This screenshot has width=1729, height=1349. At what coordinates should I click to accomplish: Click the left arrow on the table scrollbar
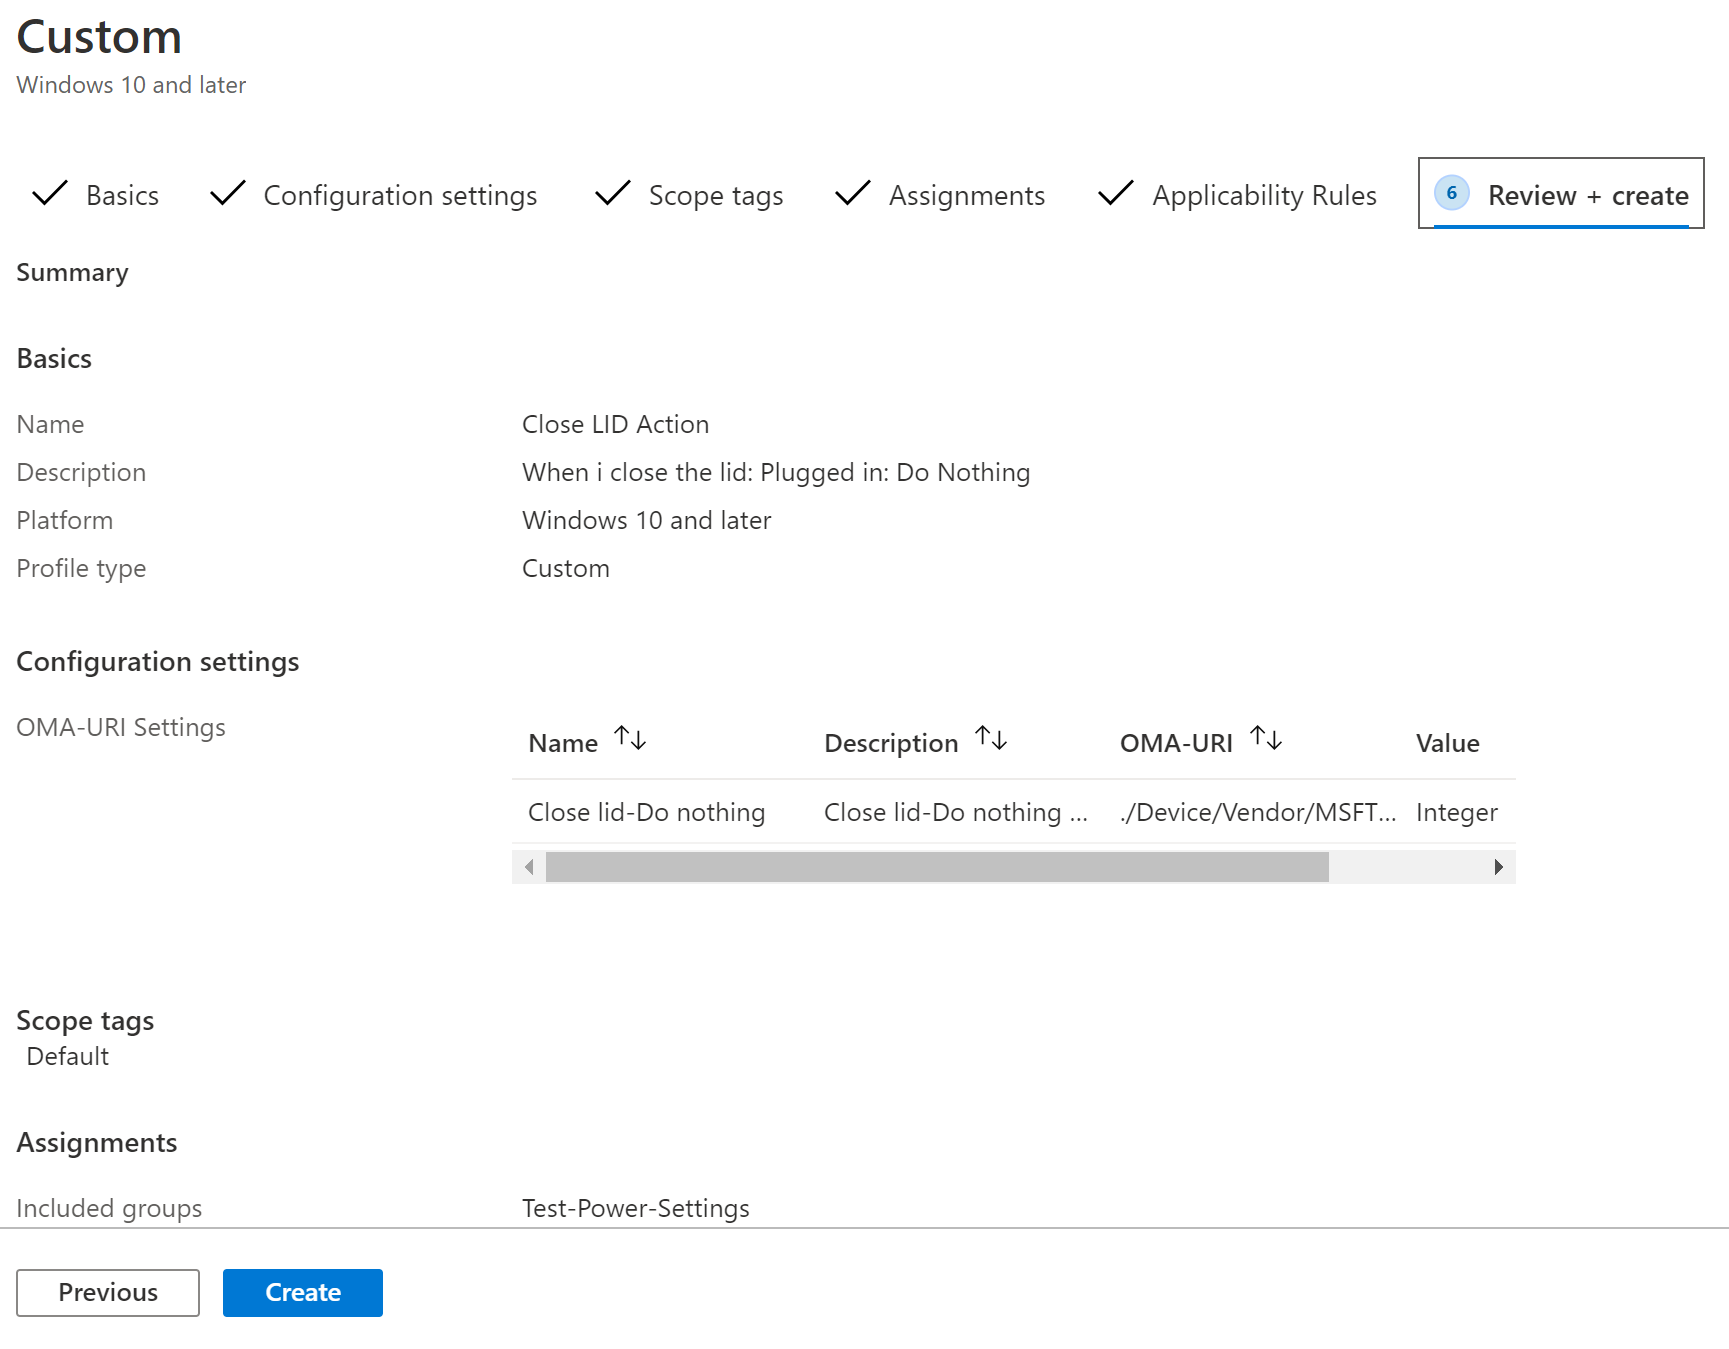tap(529, 866)
